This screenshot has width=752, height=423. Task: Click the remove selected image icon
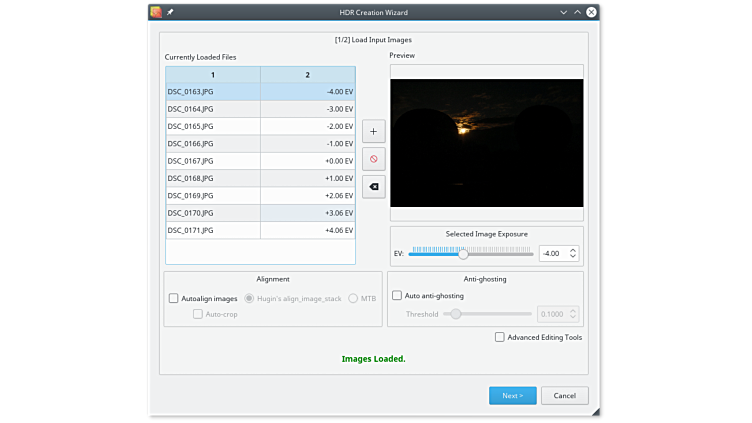tap(373, 159)
